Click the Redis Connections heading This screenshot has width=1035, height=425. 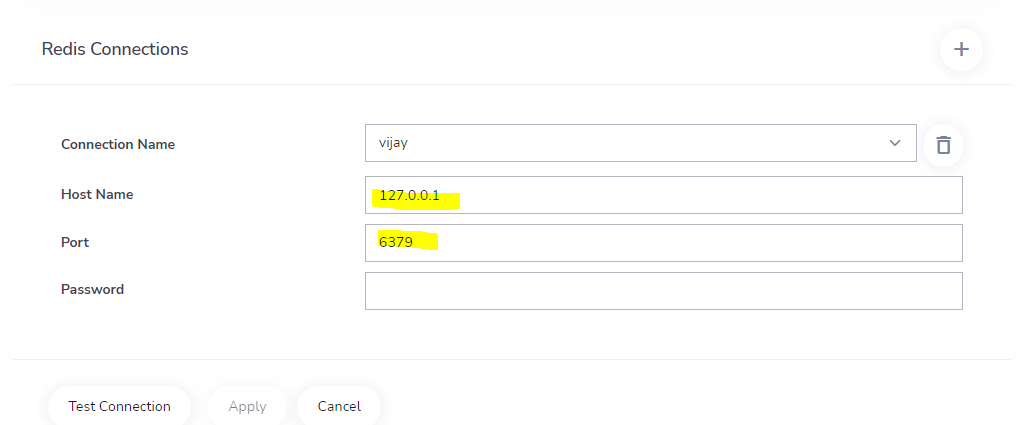click(115, 49)
